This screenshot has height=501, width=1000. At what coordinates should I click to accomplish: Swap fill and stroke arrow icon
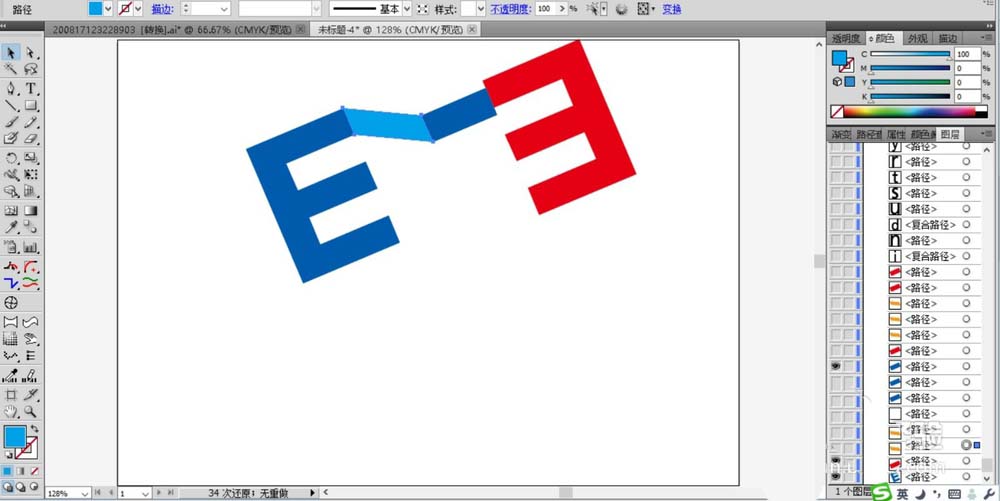tap(34, 429)
